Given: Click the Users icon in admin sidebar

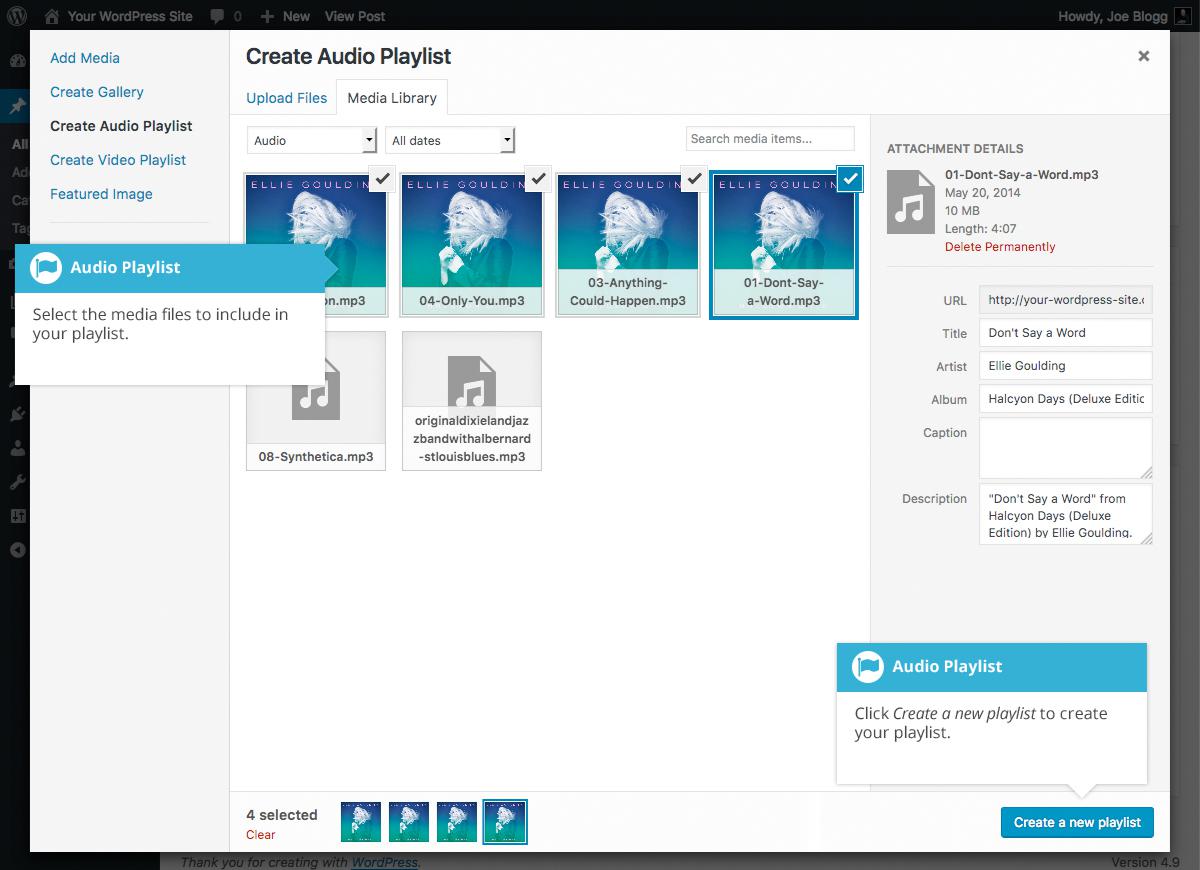Looking at the screenshot, I should [x=17, y=449].
